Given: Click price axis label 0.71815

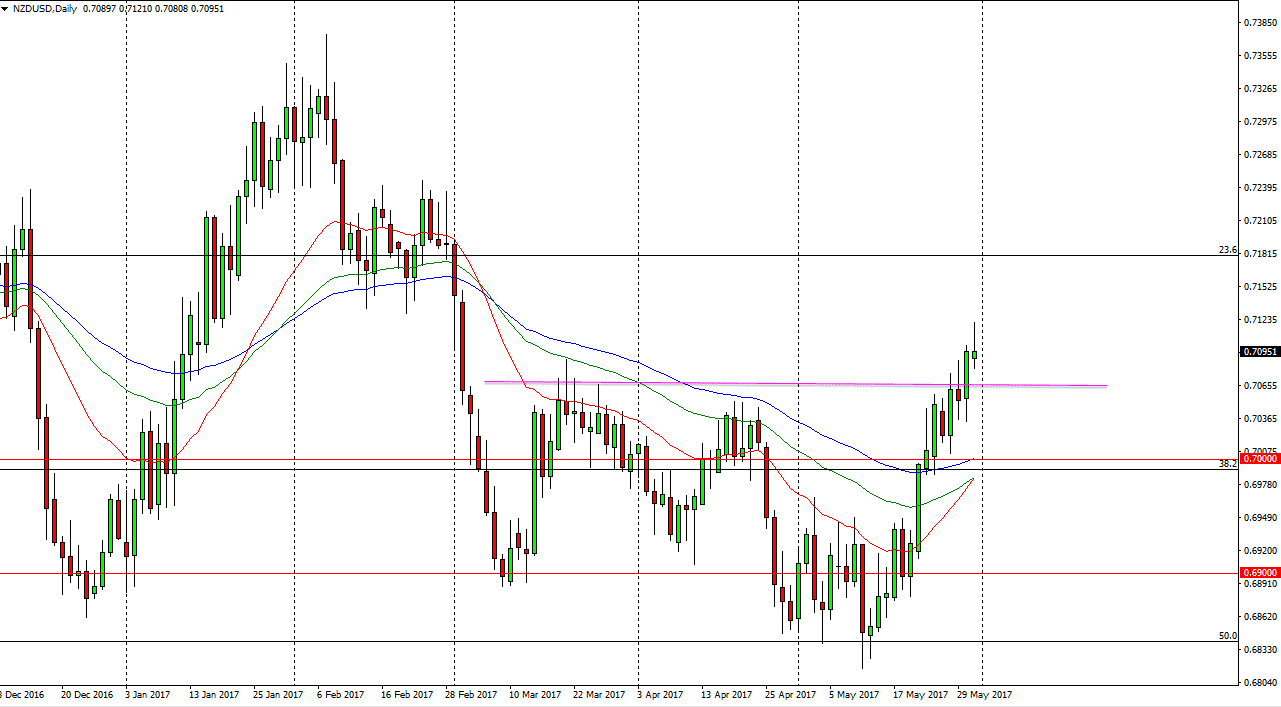Looking at the screenshot, I should (x=1259, y=253).
